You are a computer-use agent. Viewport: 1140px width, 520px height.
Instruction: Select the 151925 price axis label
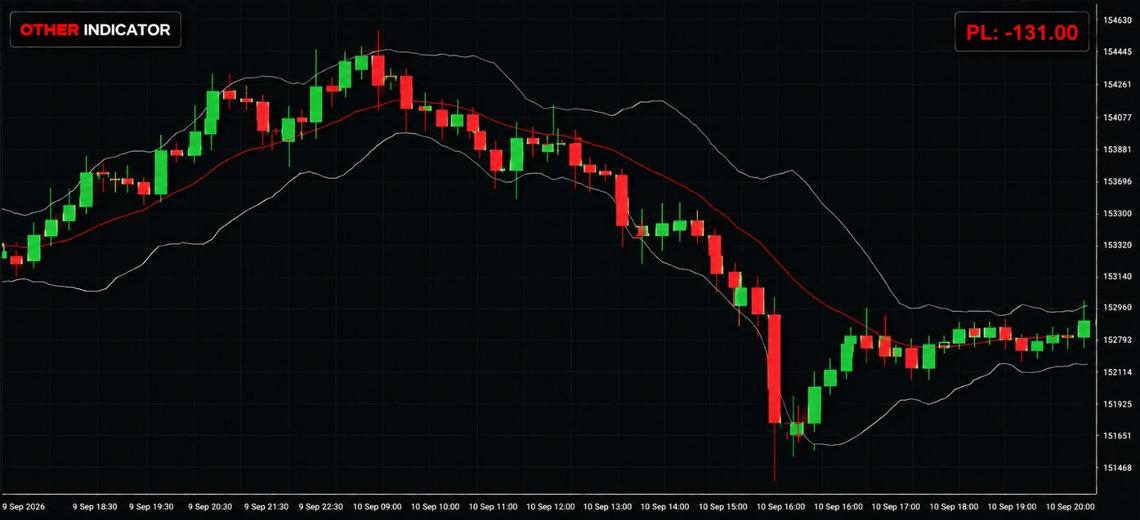pyautogui.click(x=1118, y=404)
